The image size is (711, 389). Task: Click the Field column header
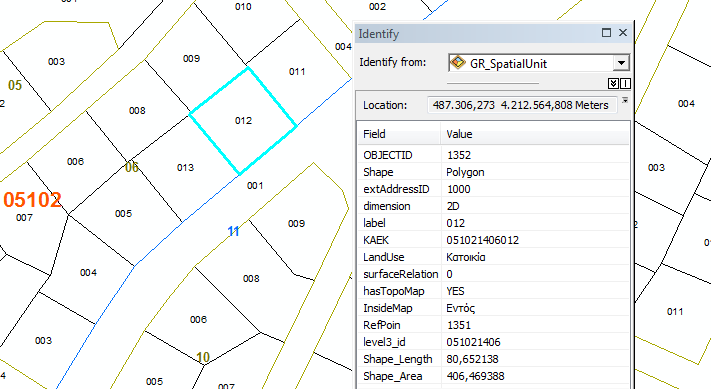pos(399,134)
